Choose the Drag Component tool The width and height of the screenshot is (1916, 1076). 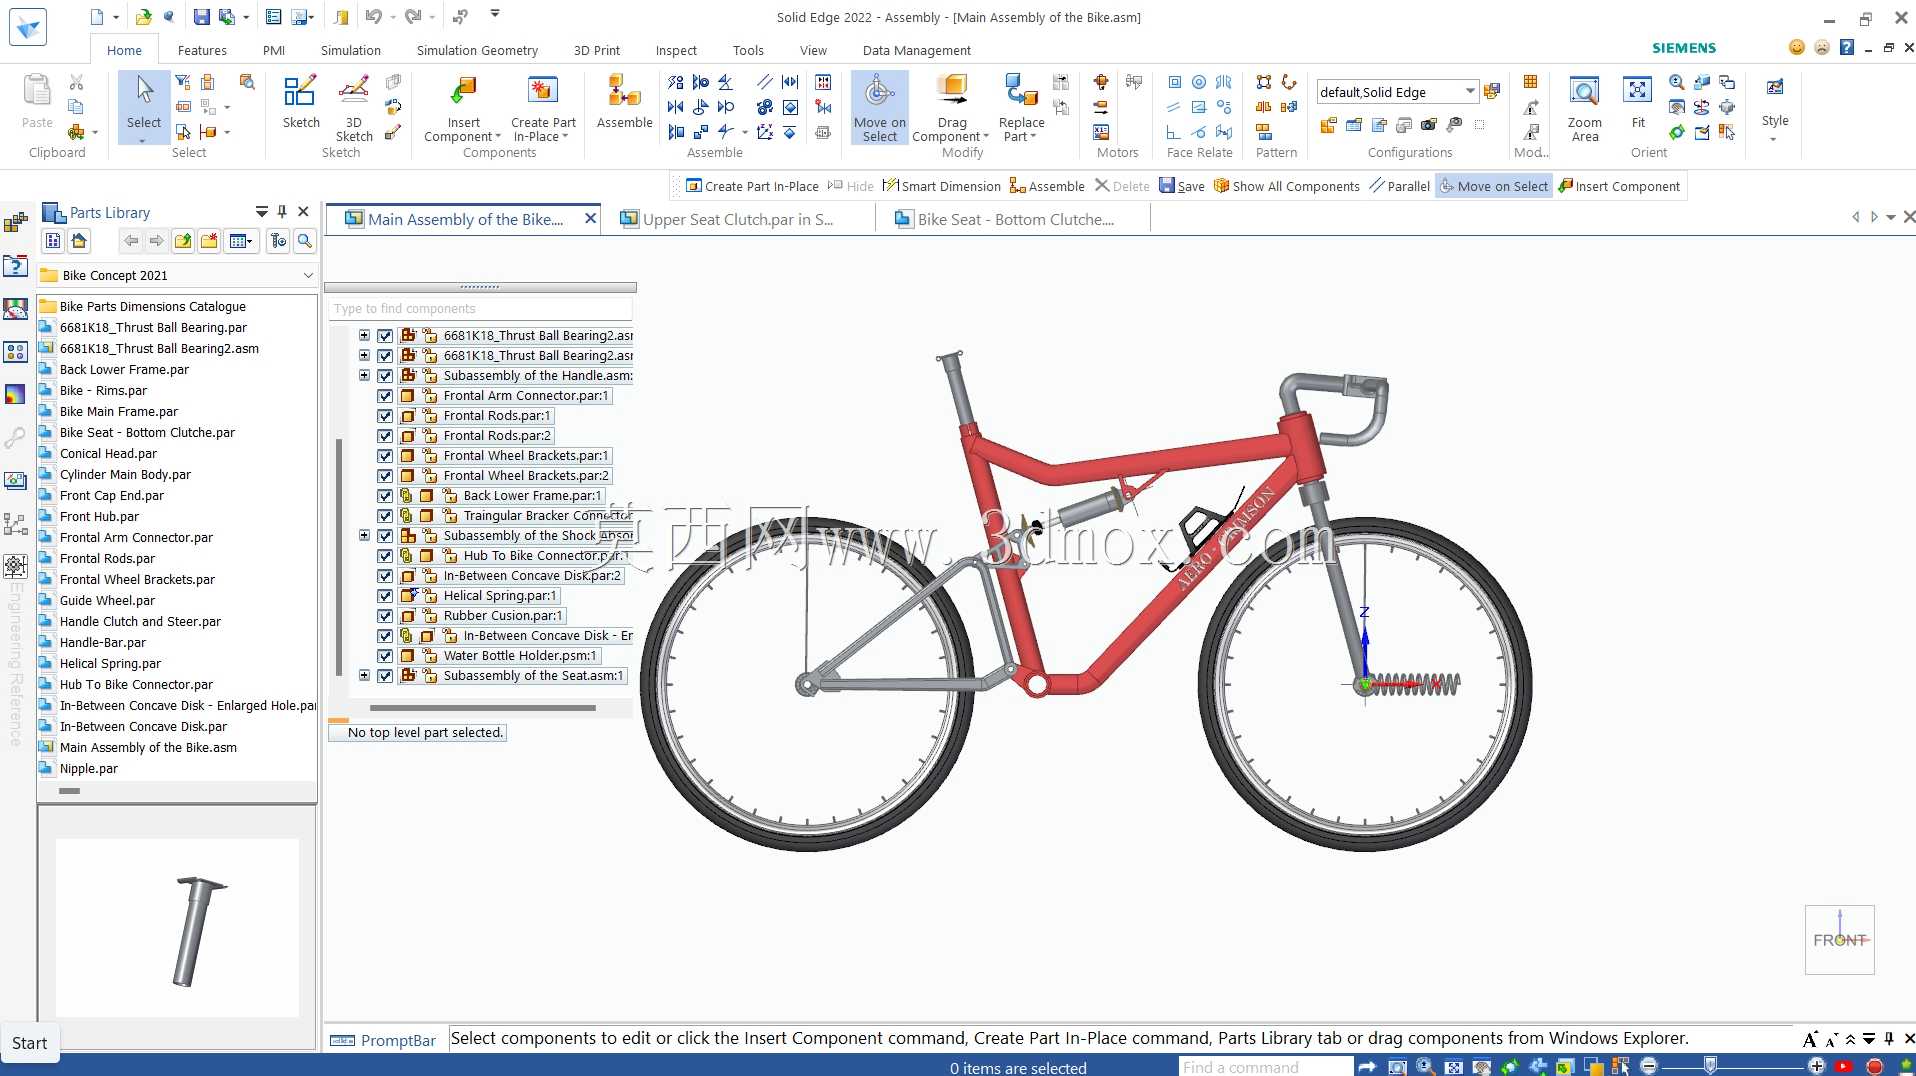[x=951, y=108]
